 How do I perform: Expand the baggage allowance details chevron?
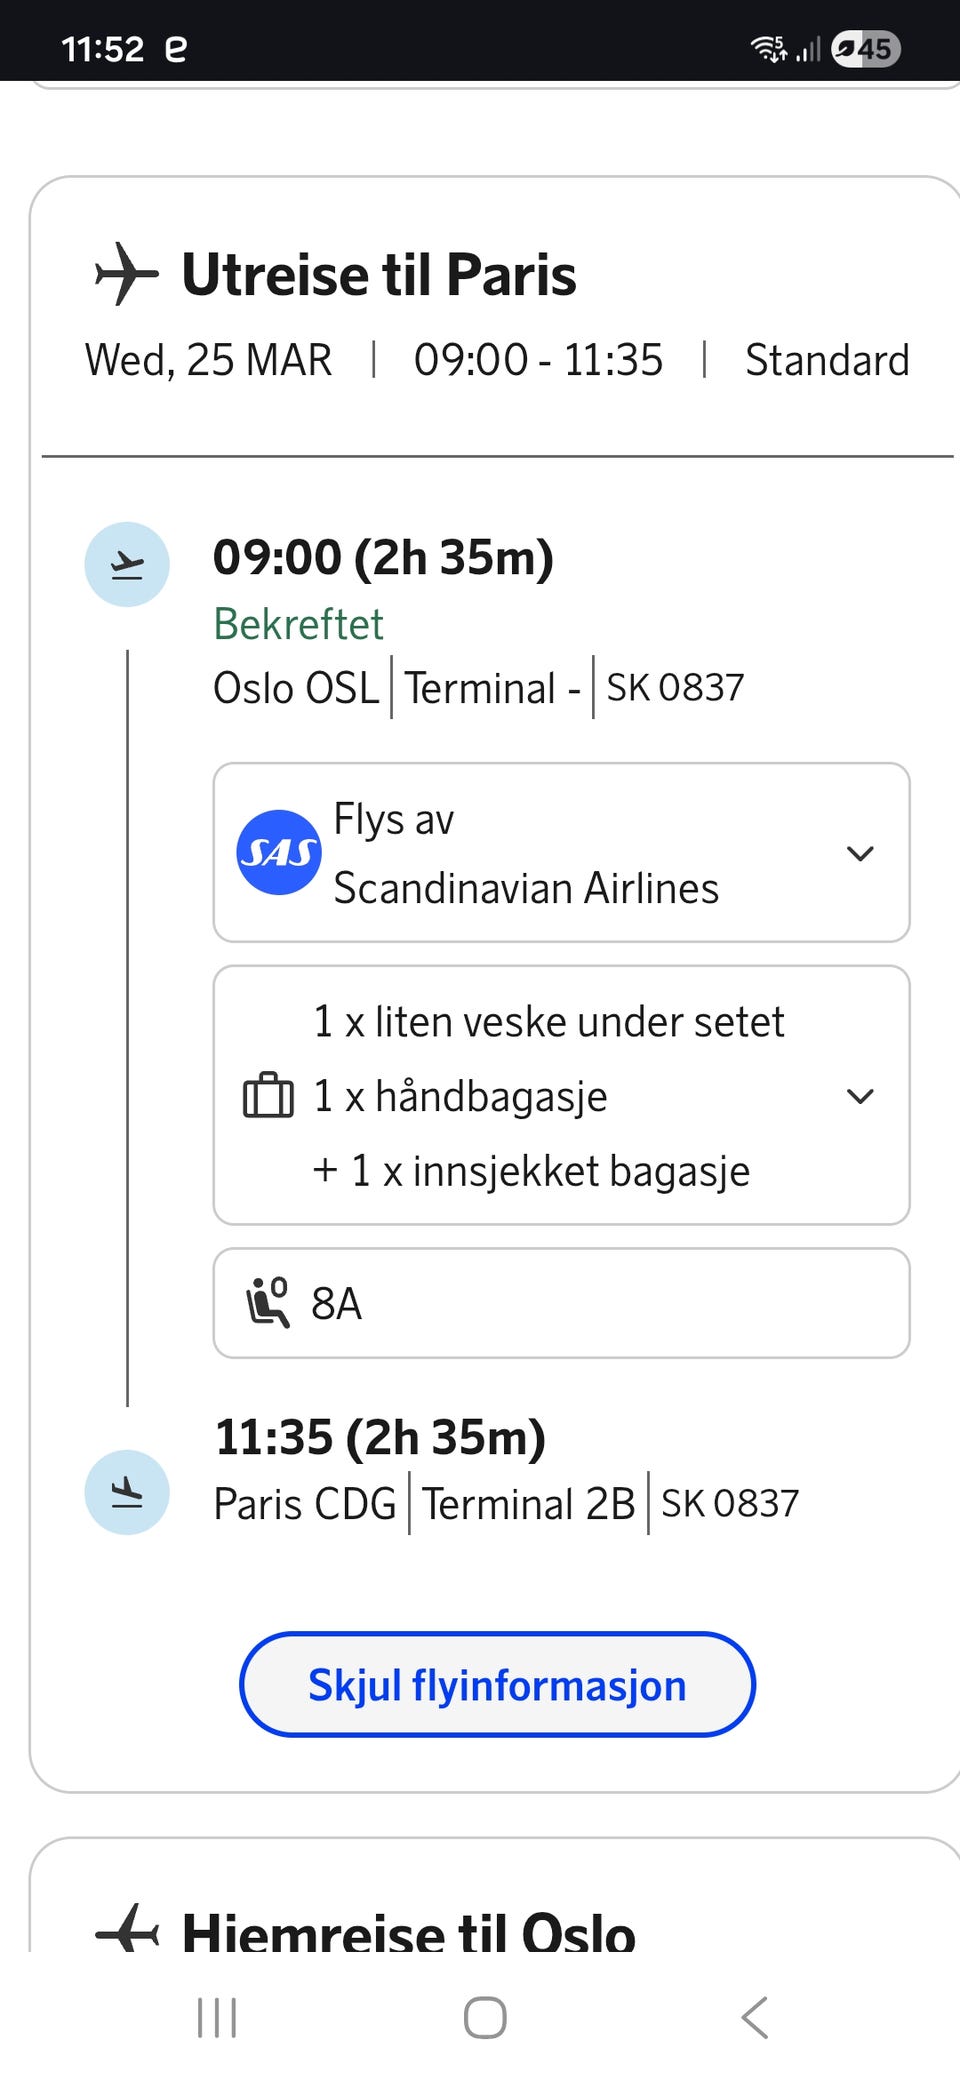pyautogui.click(x=860, y=1096)
